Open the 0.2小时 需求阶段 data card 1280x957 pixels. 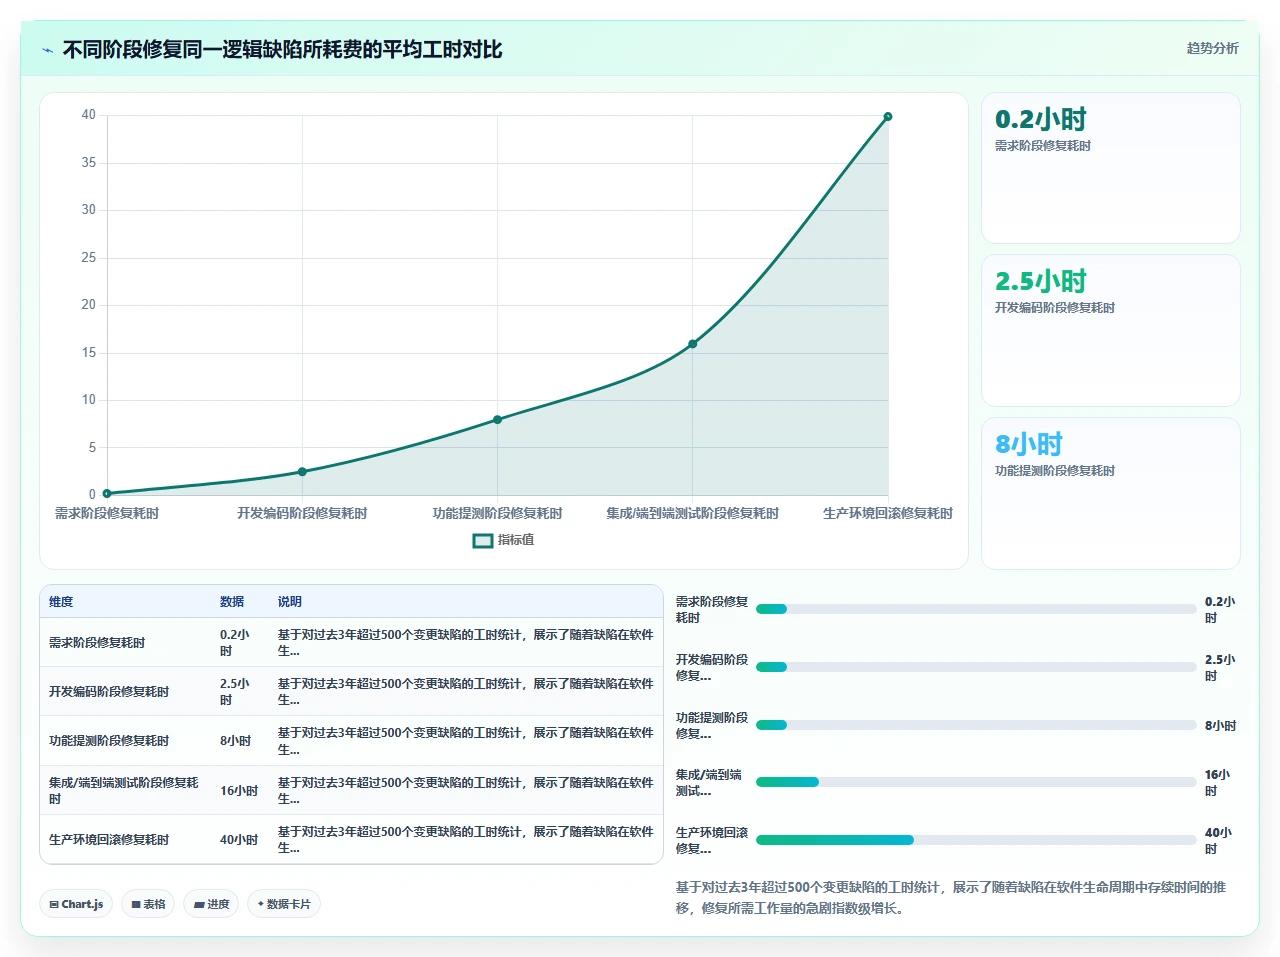click(x=1111, y=168)
